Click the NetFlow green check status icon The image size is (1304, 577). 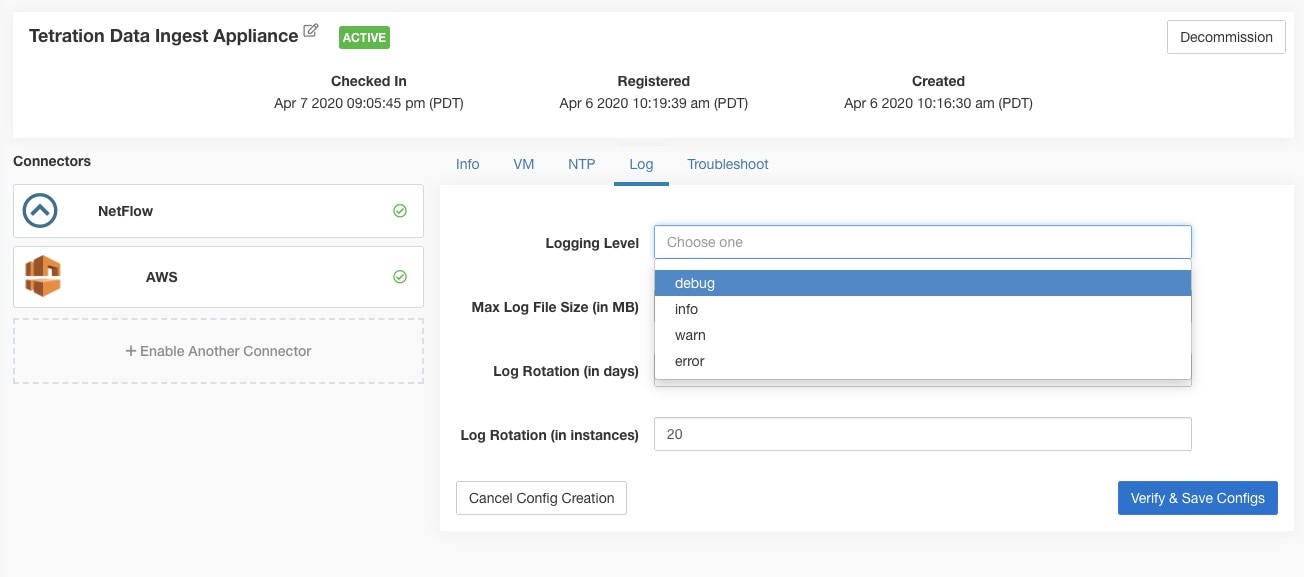coord(400,211)
